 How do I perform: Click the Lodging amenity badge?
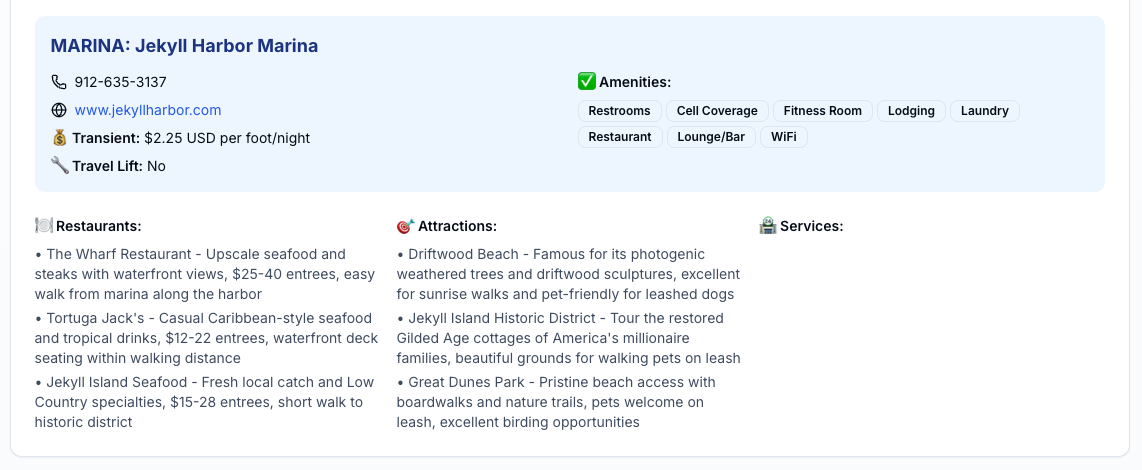coord(911,111)
